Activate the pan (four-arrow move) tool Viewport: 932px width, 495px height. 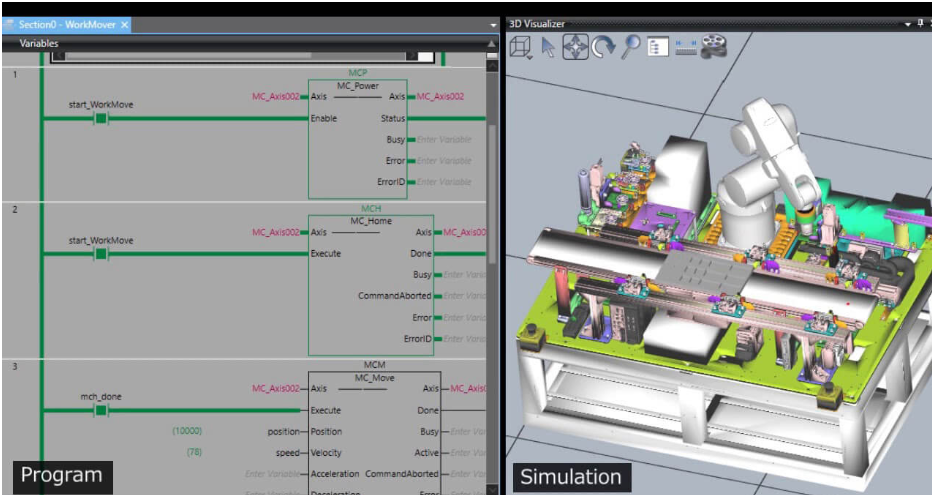pos(575,47)
